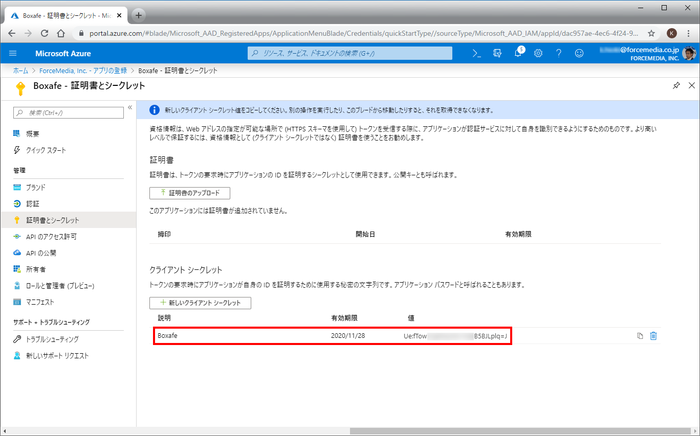Open Azure help question mark
The image size is (700, 436).
pos(558,54)
